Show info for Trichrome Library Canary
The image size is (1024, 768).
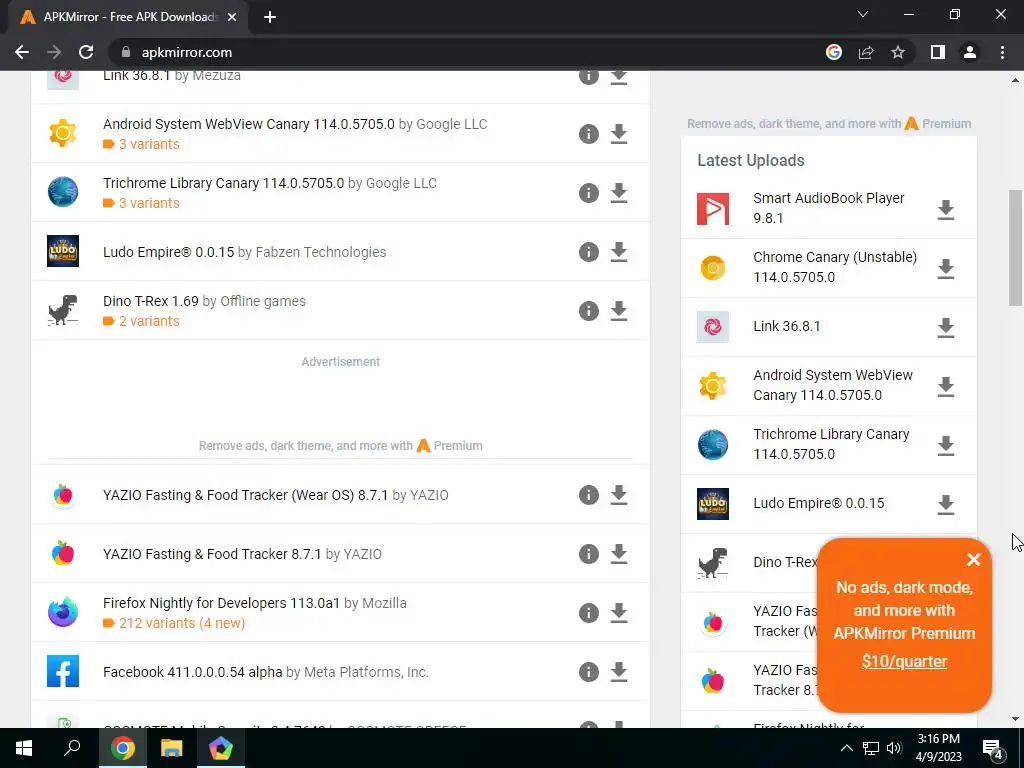coord(588,193)
